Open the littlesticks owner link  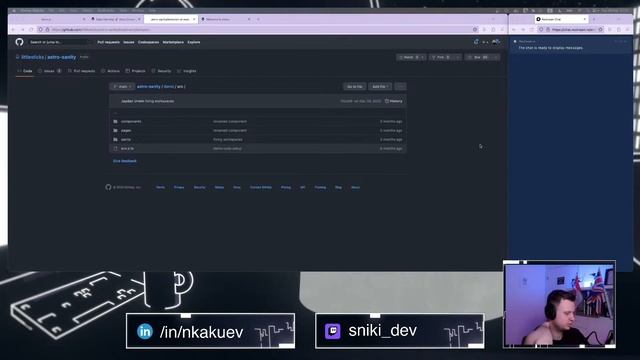tap(32, 57)
